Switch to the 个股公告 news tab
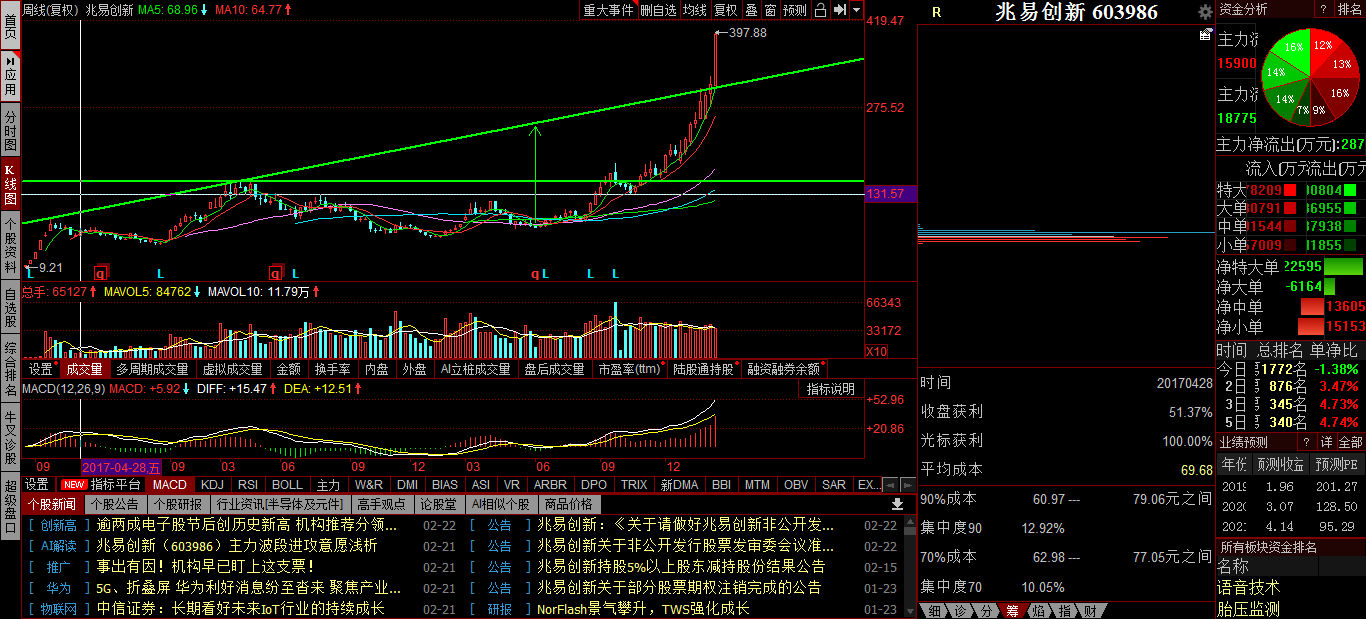Image resolution: width=1366 pixels, height=619 pixels. (115, 504)
